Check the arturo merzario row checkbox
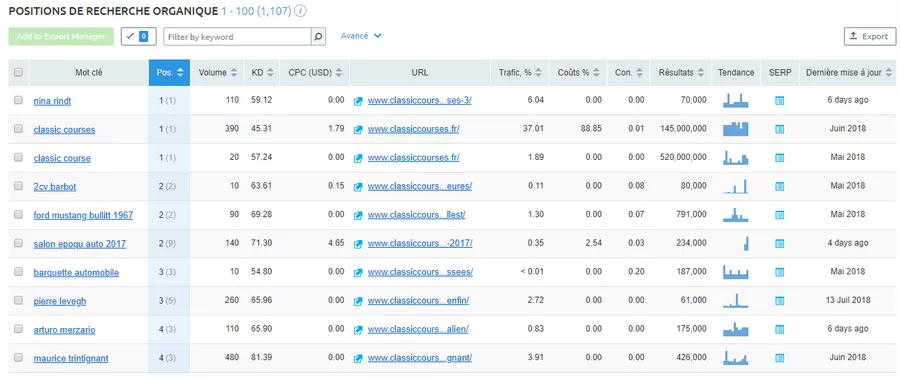 [18, 328]
